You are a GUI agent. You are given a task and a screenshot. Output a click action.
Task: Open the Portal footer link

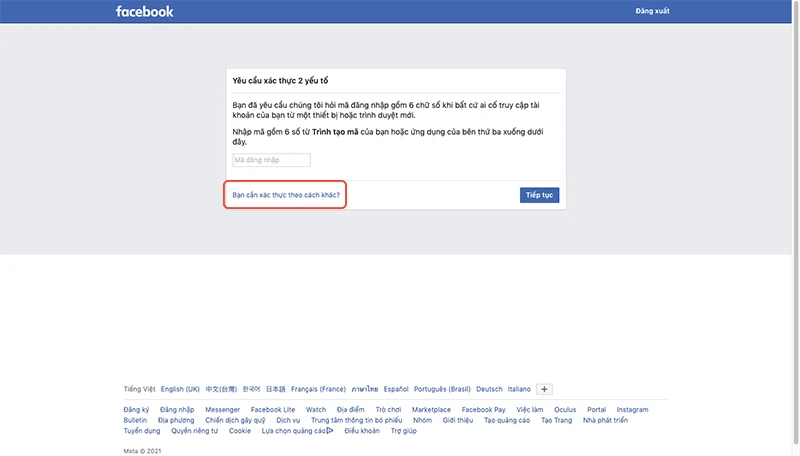click(596, 410)
